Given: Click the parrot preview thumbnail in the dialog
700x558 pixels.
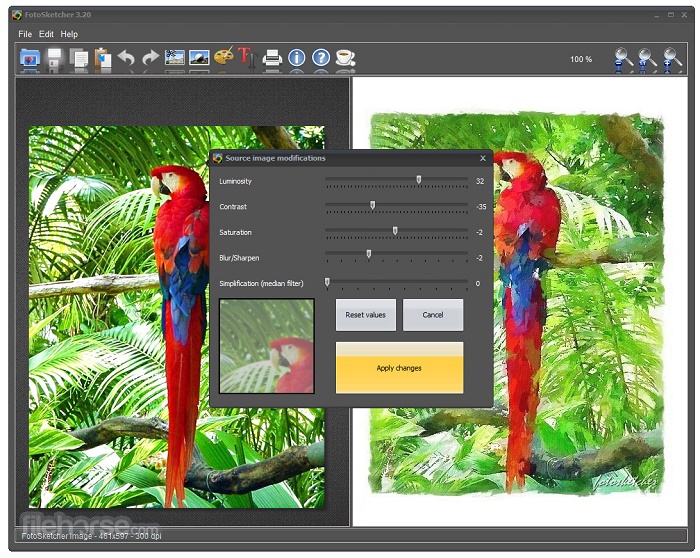Looking at the screenshot, I should 267,346.
